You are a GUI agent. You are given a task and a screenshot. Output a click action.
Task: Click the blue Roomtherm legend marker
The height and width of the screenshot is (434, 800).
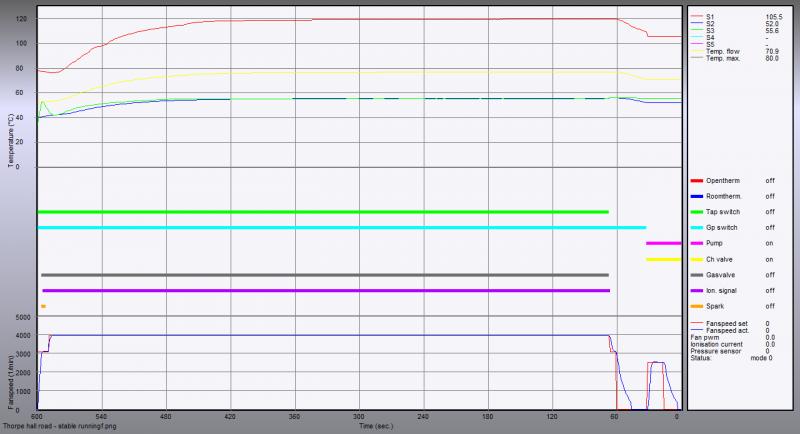coord(696,196)
